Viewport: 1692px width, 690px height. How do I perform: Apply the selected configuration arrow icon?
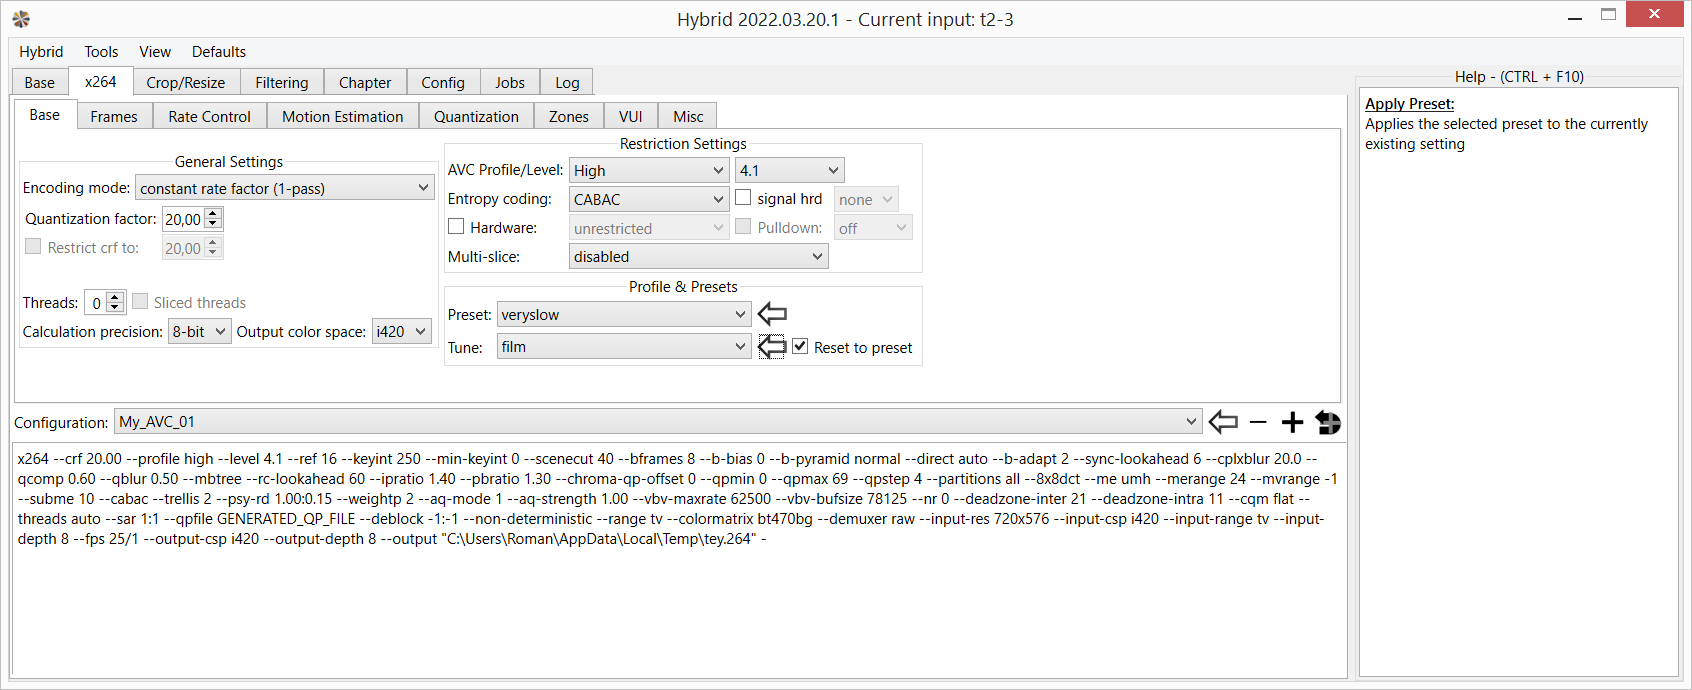point(1223,422)
